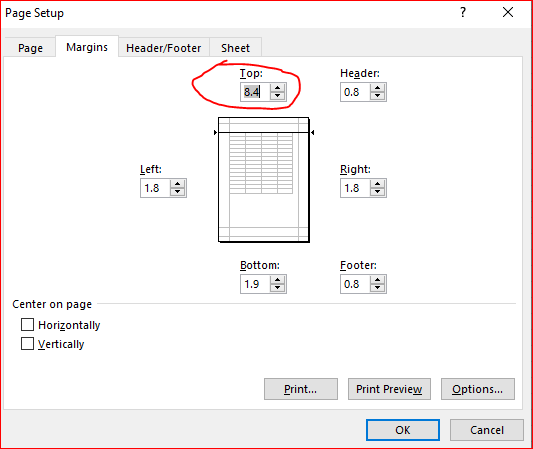533x449 pixels.
Task: Click the Left margin input field
Action: click(x=155, y=188)
